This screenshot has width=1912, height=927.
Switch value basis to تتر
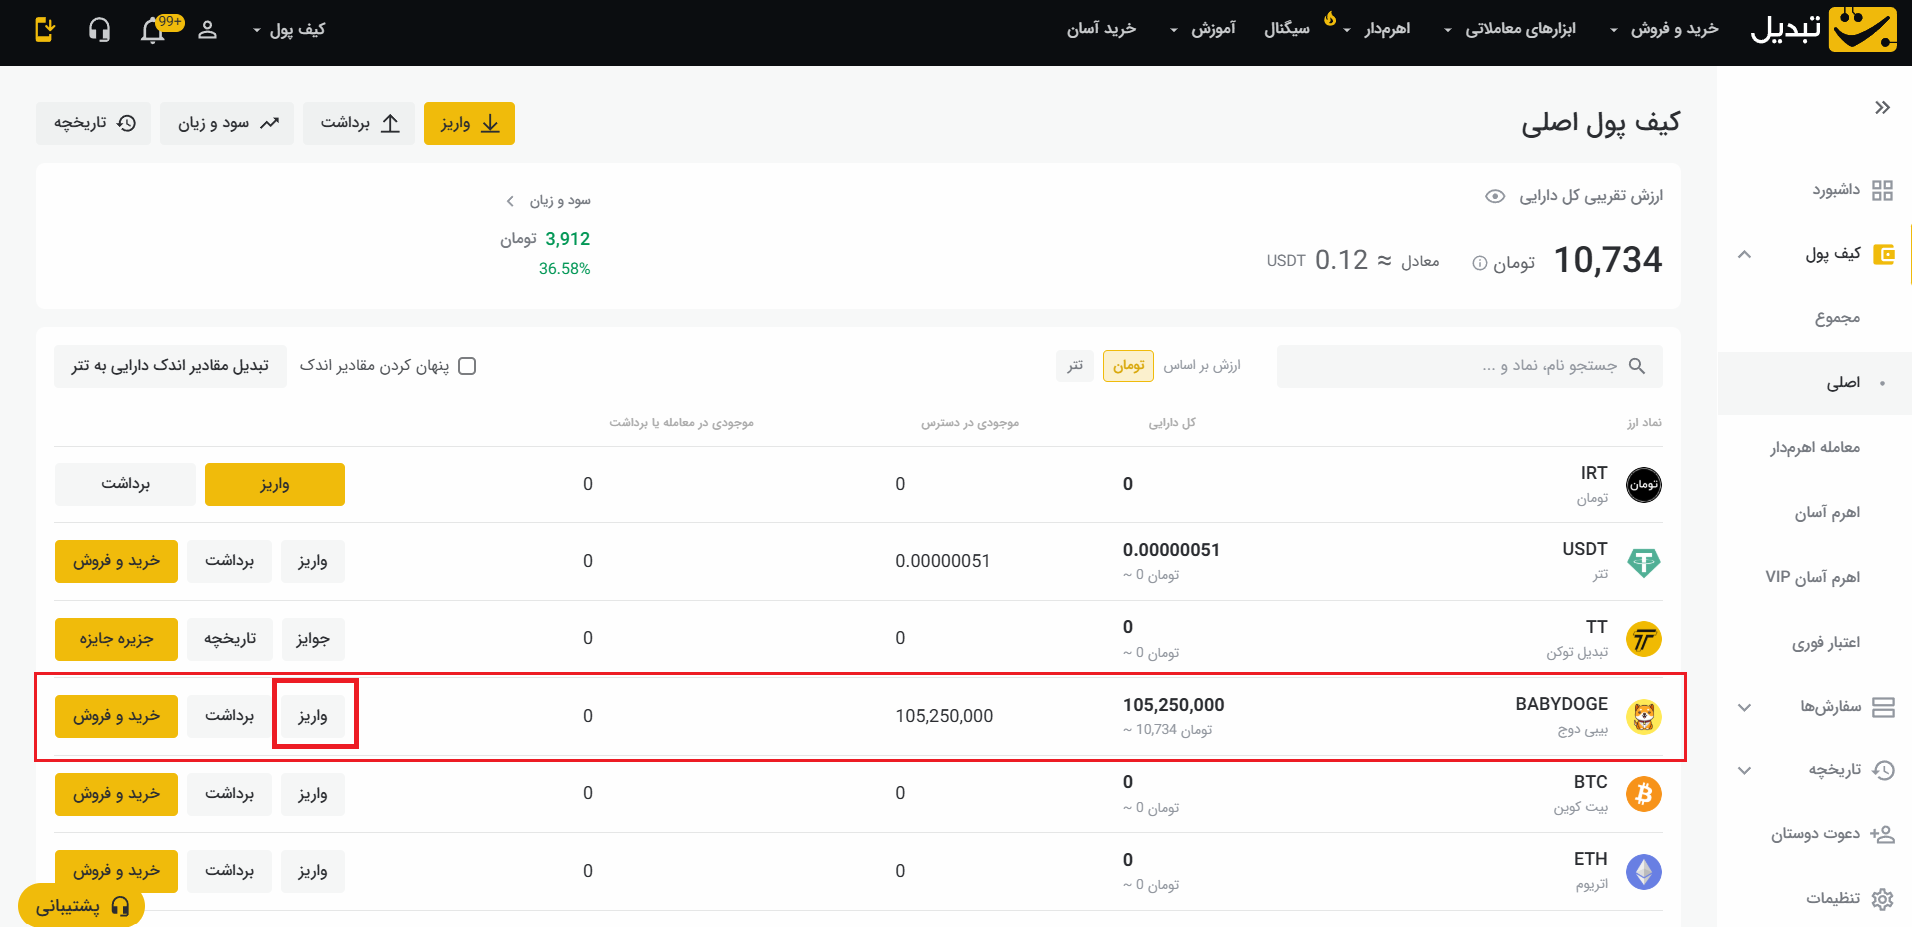[x=1074, y=366]
